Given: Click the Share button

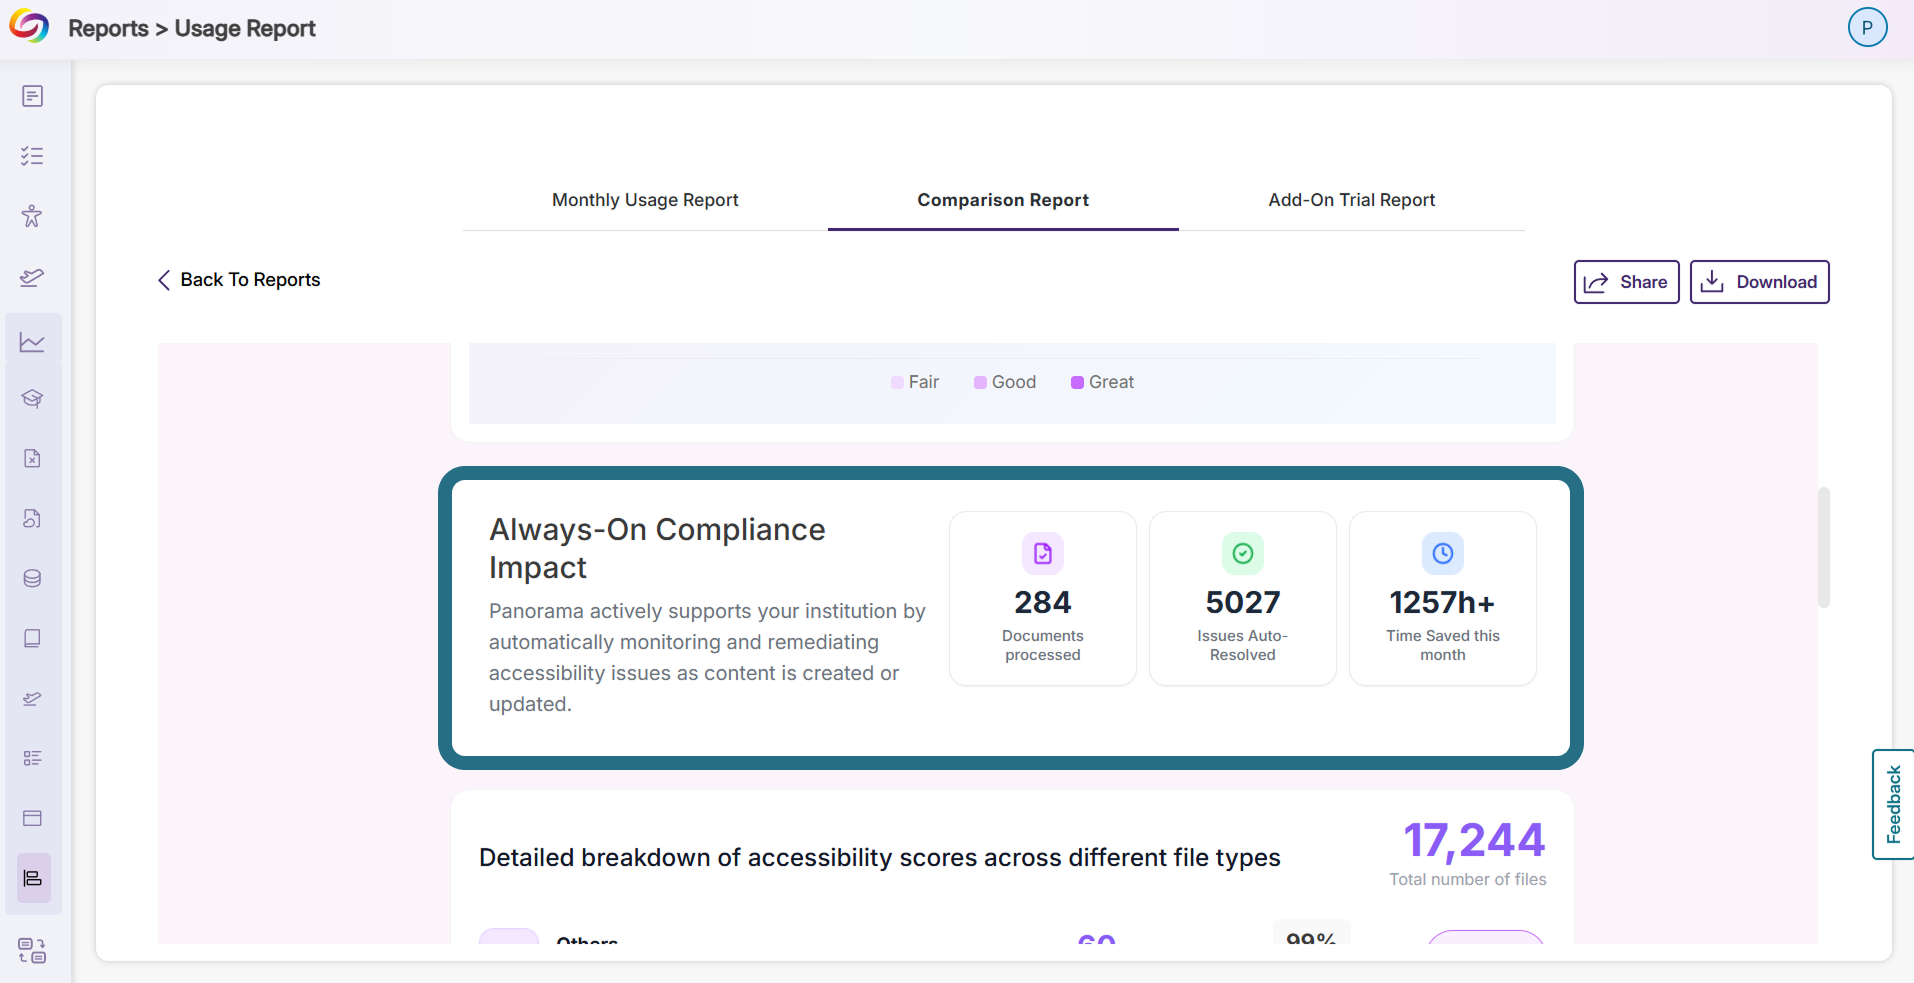Looking at the screenshot, I should [1626, 282].
